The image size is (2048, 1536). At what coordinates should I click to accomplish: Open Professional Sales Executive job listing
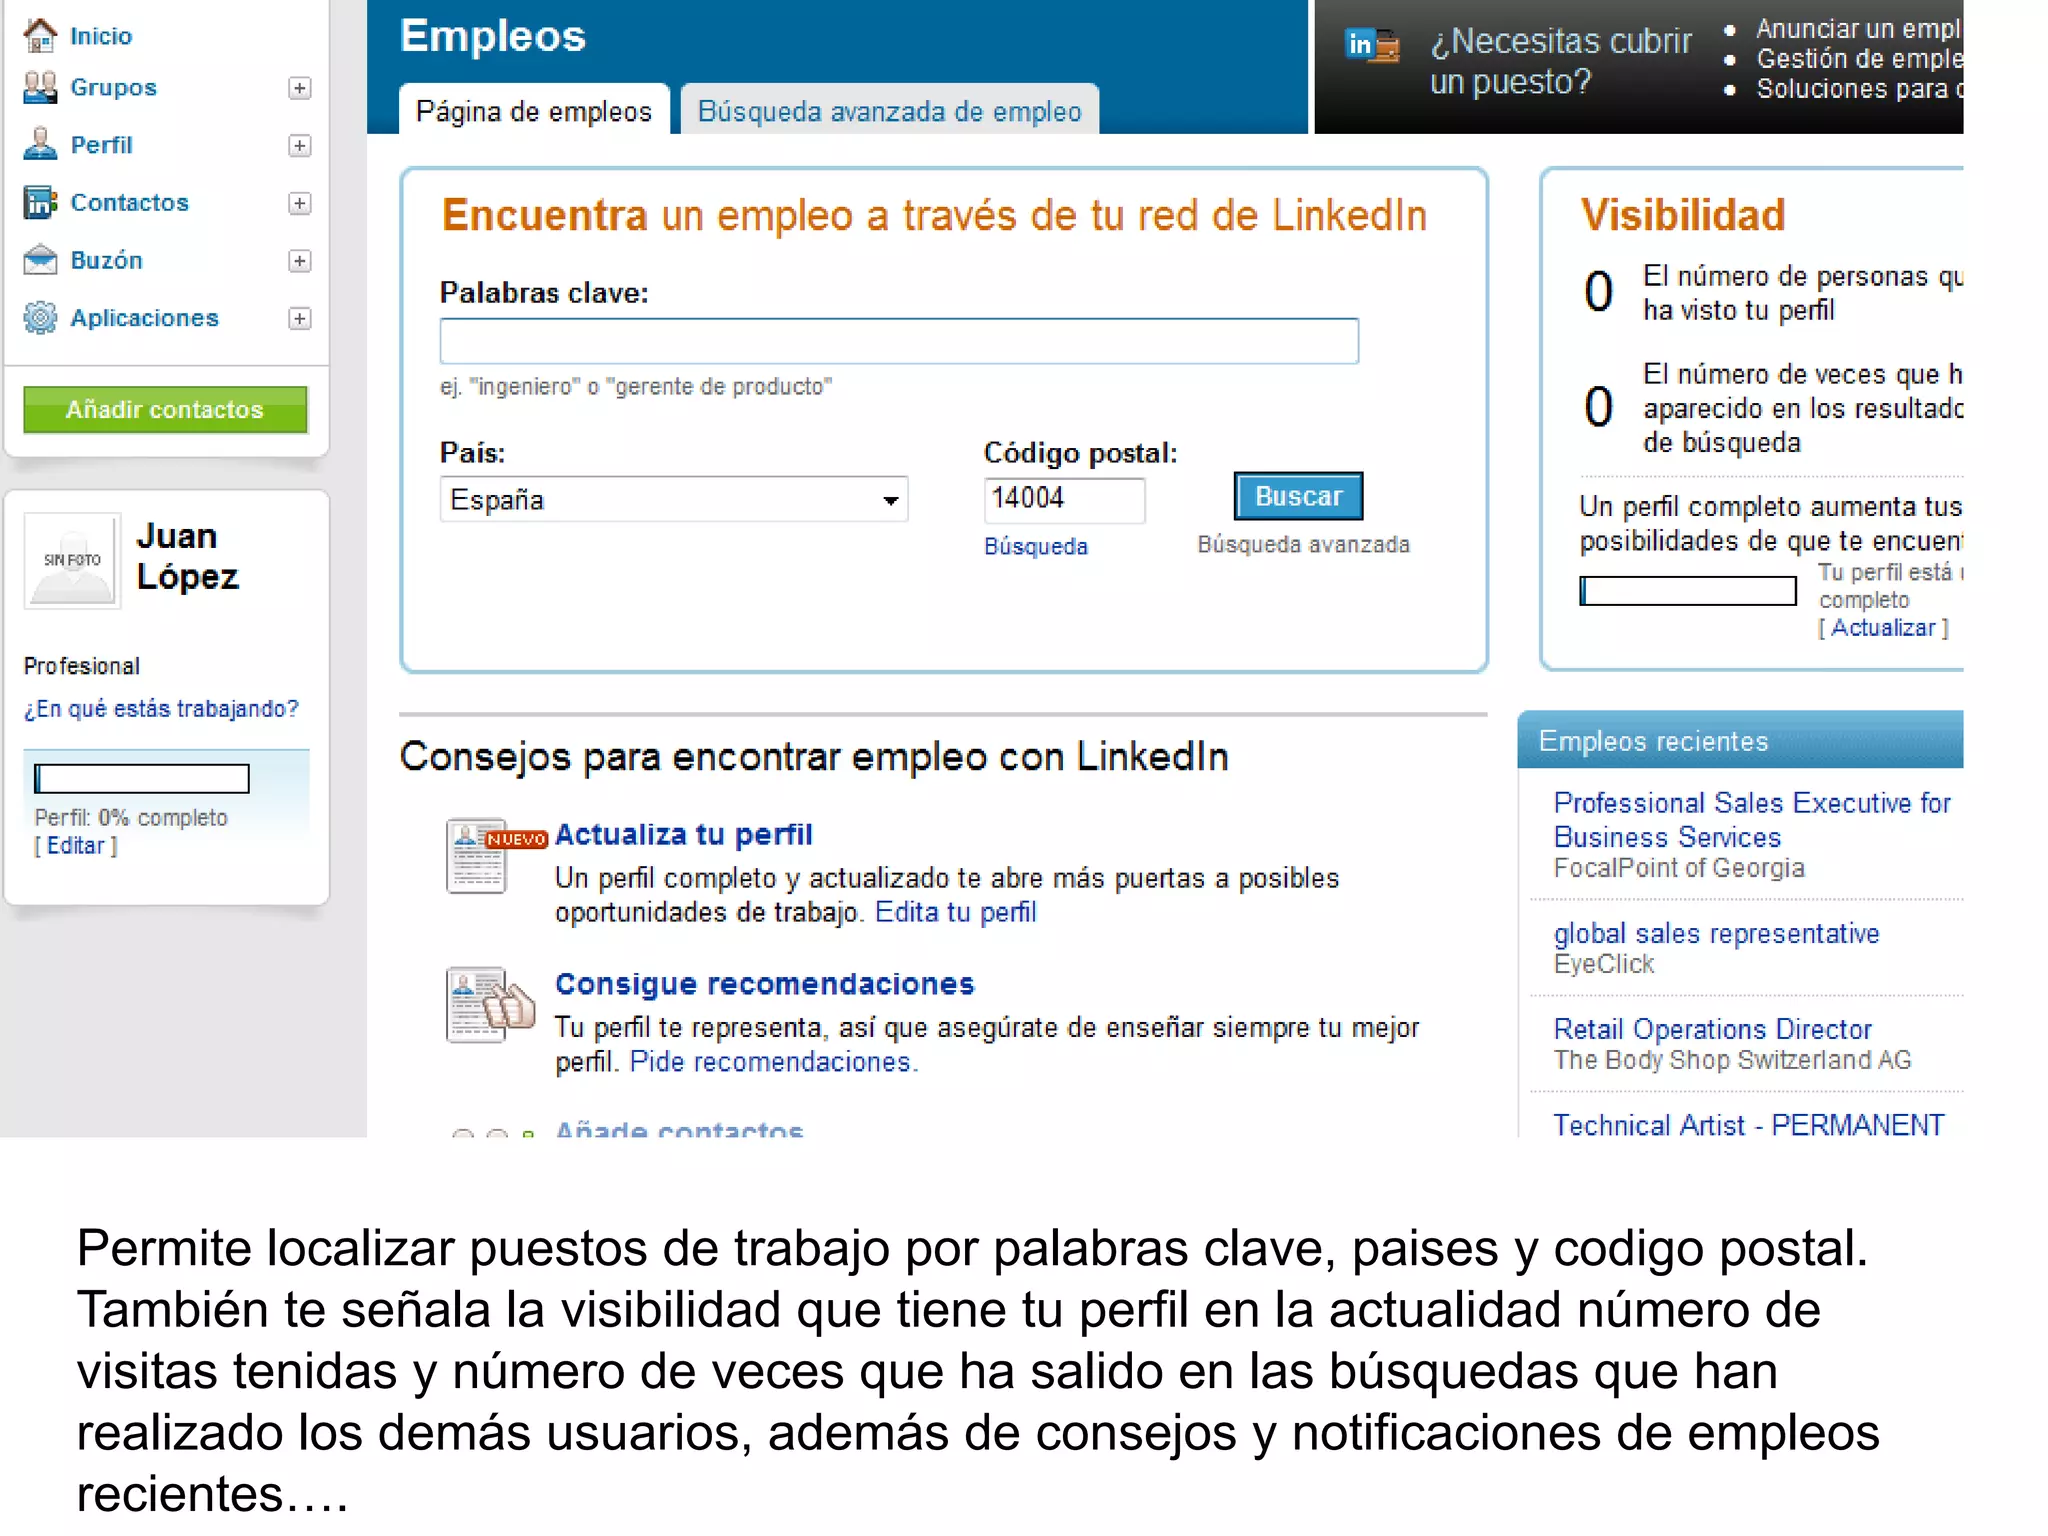(1751, 820)
